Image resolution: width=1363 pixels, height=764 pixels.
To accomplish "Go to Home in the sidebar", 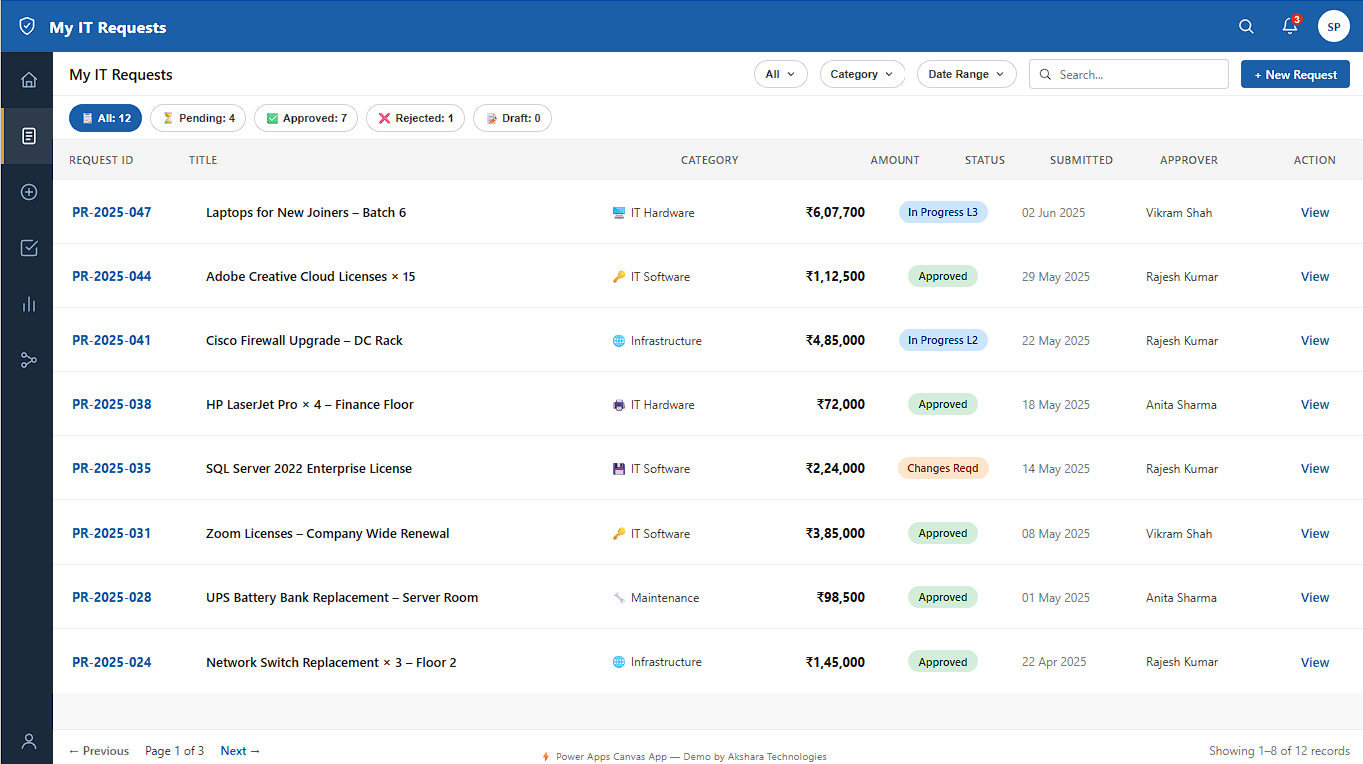I will coord(29,80).
